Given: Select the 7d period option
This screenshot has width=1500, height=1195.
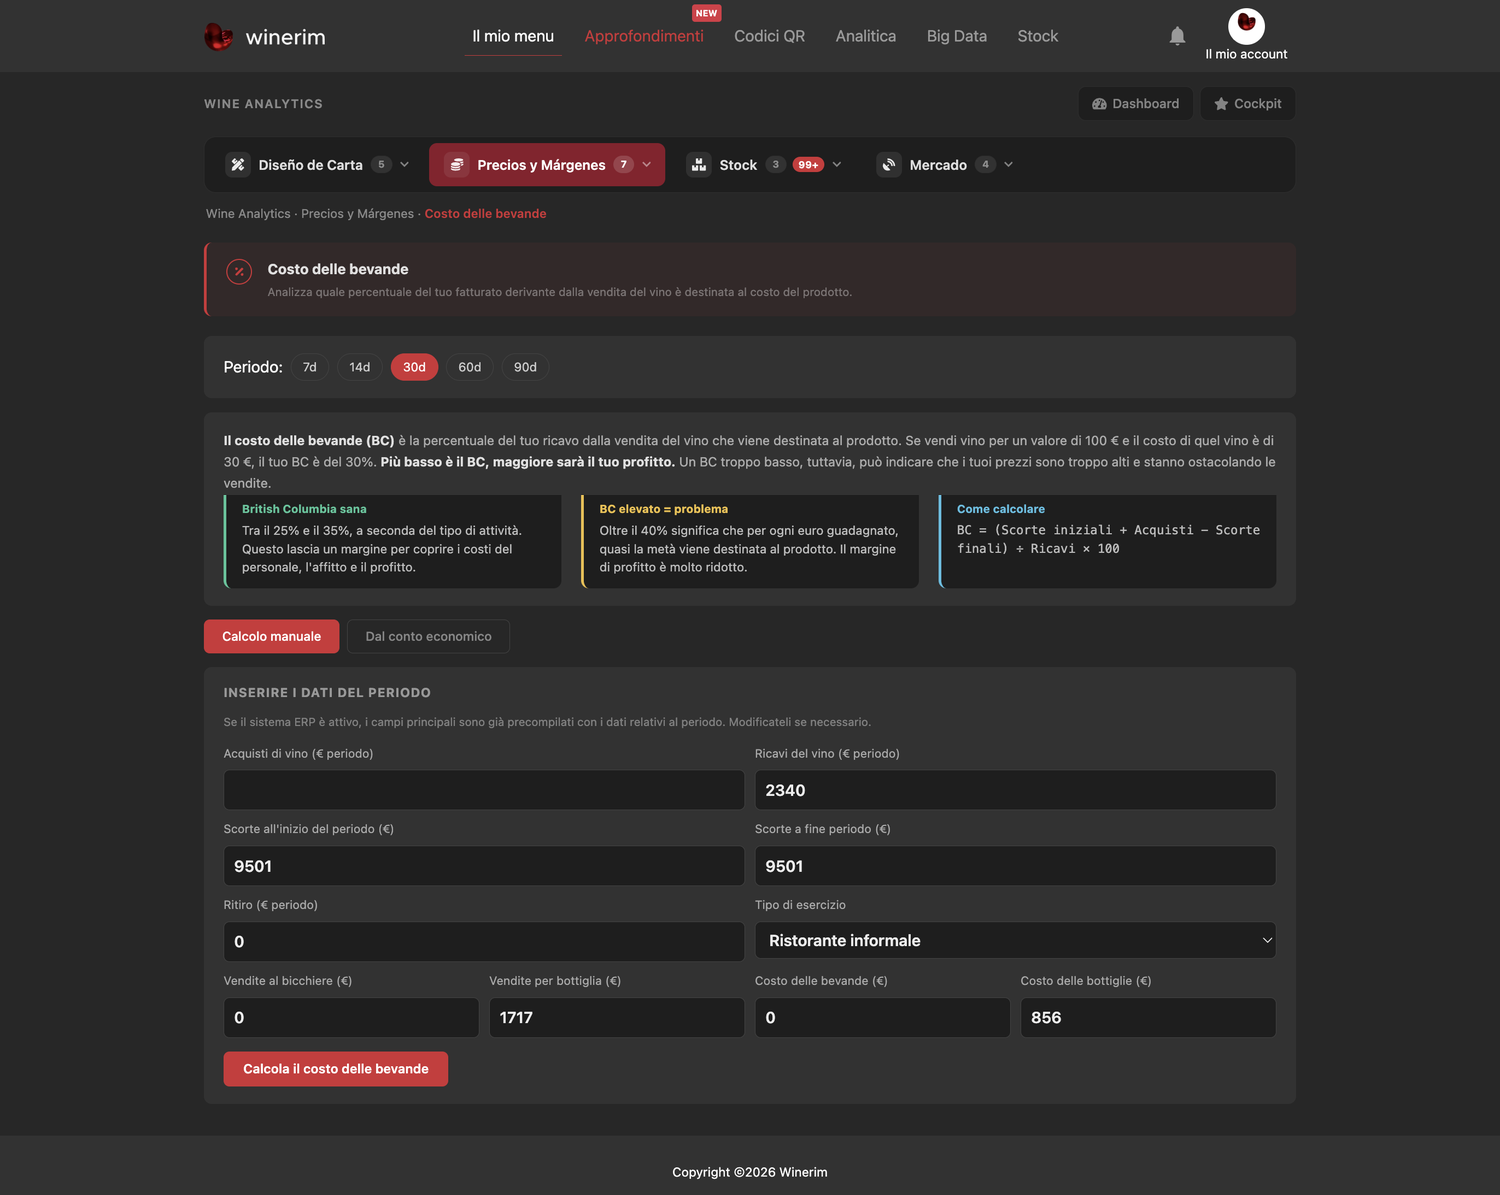Looking at the screenshot, I should (x=310, y=367).
